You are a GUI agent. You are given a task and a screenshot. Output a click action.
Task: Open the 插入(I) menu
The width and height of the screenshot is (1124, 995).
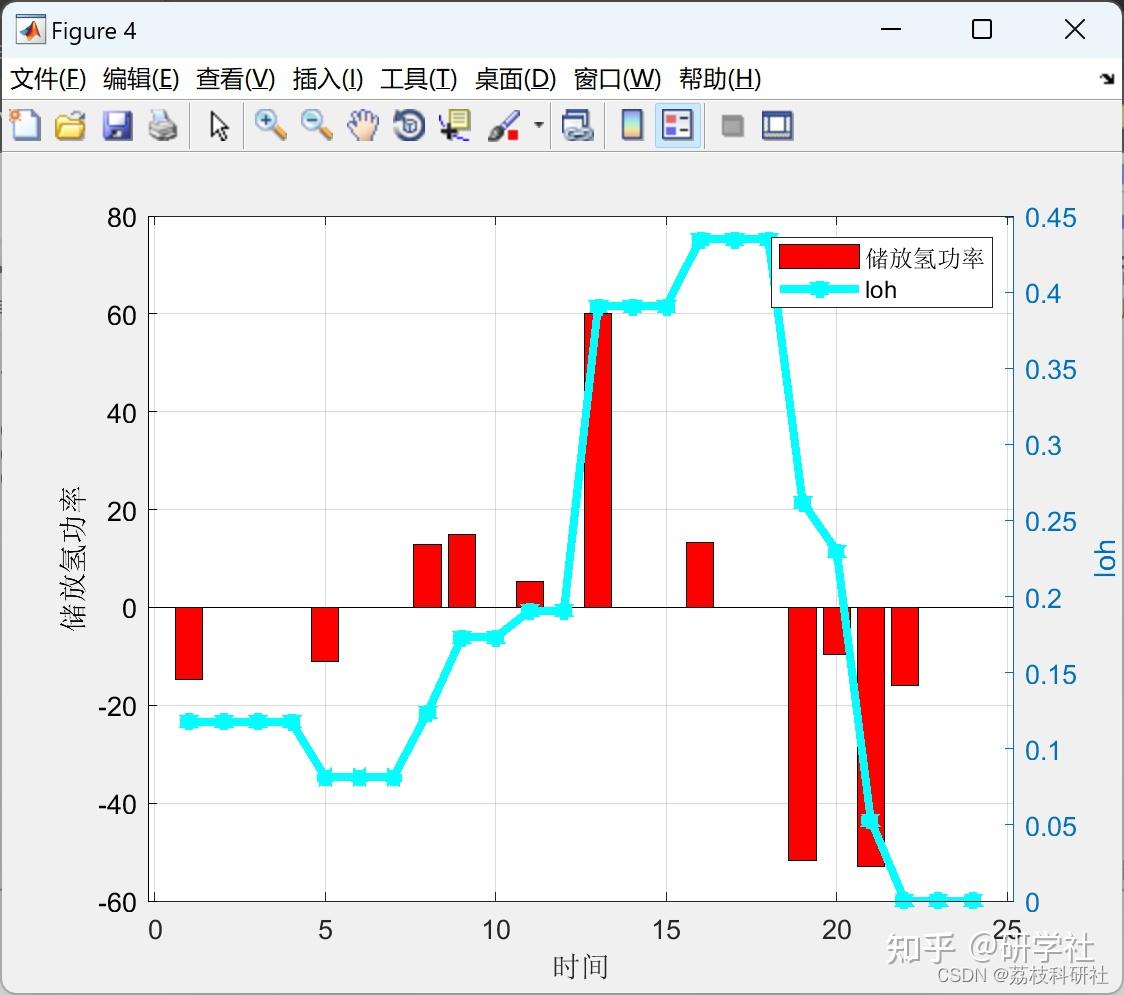(328, 79)
